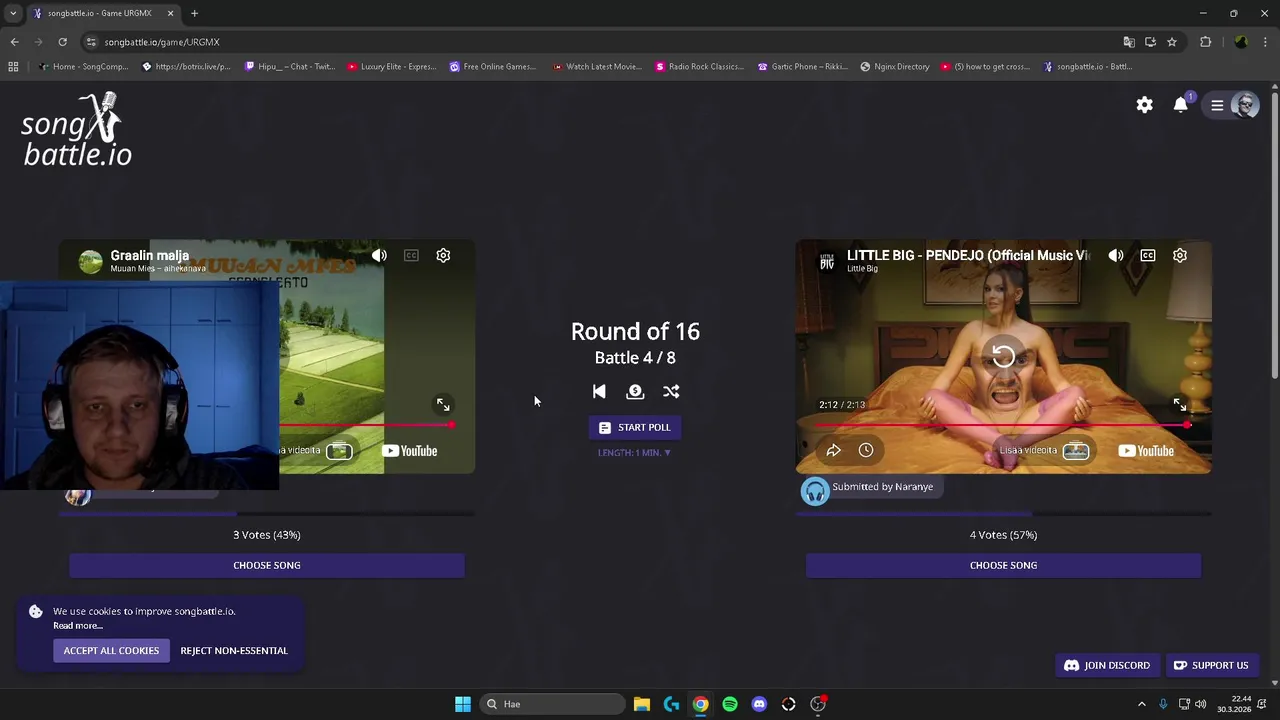This screenshot has width=1280, height=720.
Task: Toggle captions on the PENDEJO video
Action: click(x=1148, y=255)
